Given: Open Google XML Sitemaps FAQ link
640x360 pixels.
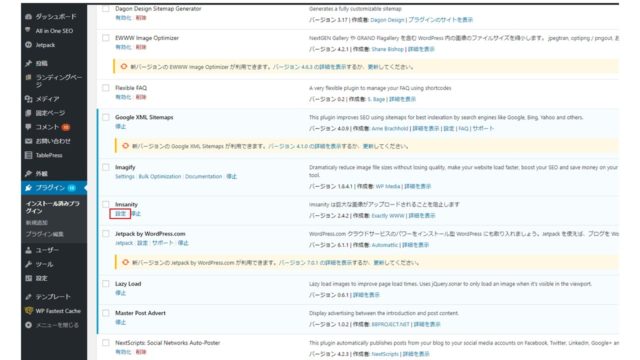Looking at the screenshot, I should coord(463,129).
